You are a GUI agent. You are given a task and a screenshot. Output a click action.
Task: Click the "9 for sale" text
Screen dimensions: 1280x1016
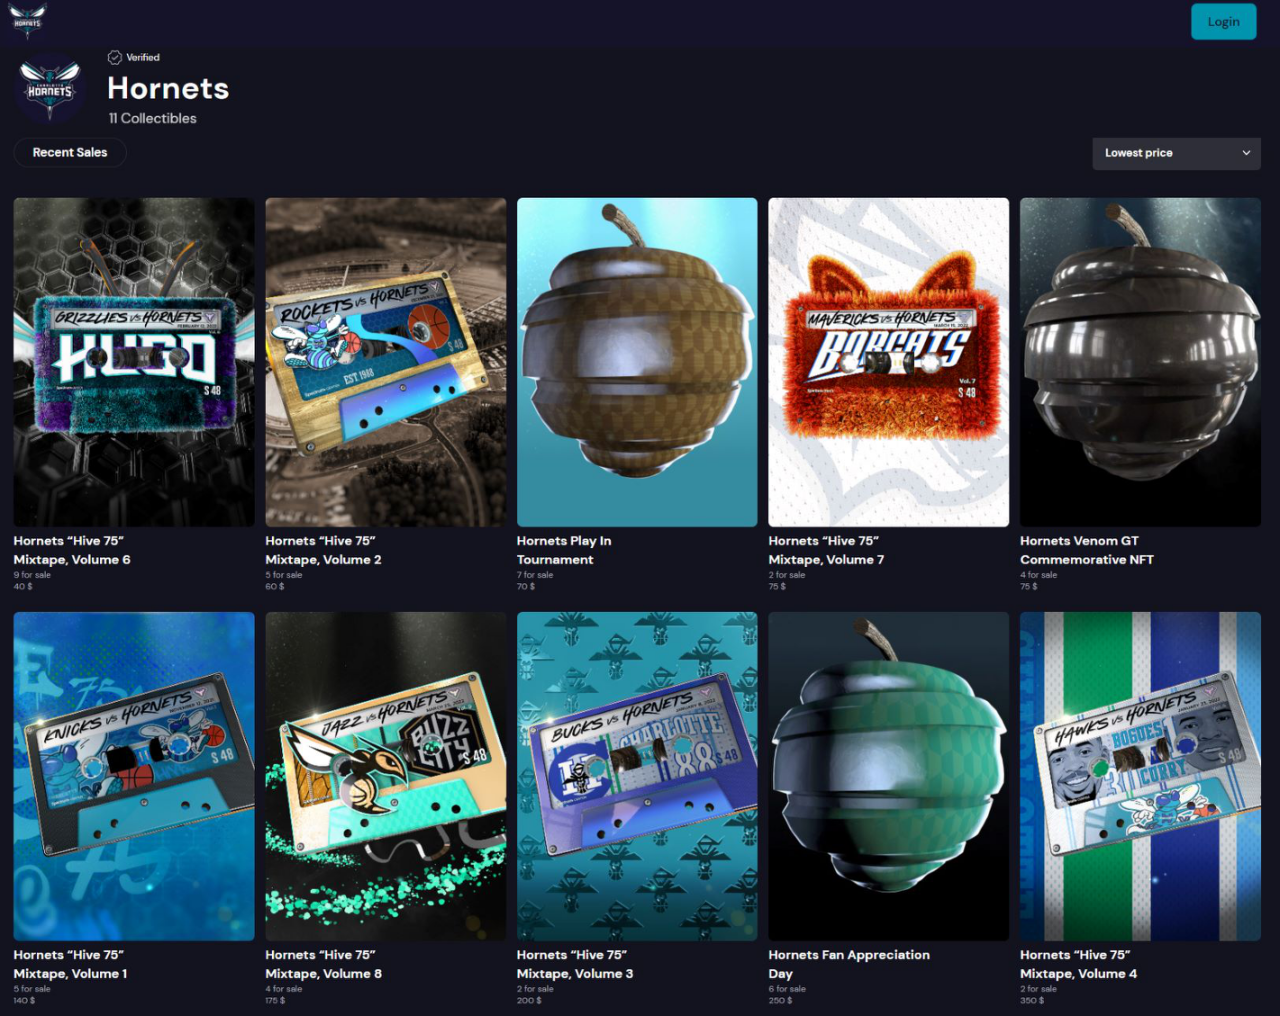32,575
